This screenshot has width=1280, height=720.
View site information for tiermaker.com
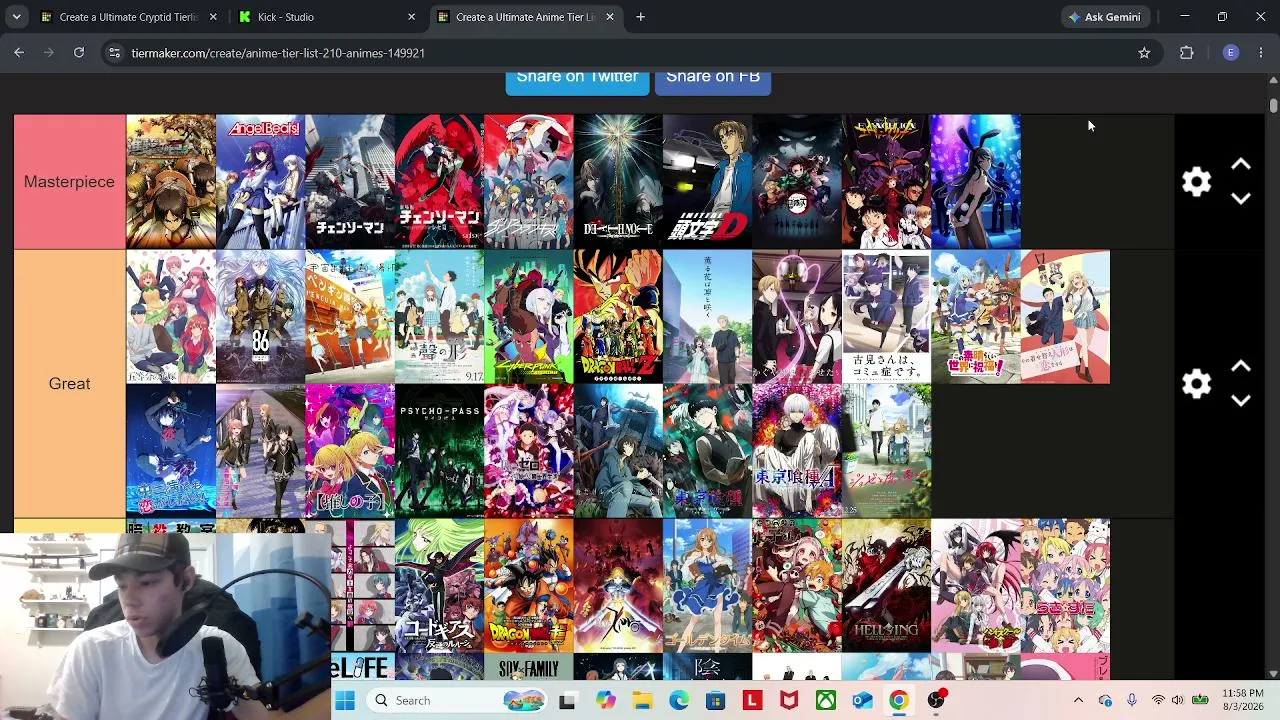(114, 53)
